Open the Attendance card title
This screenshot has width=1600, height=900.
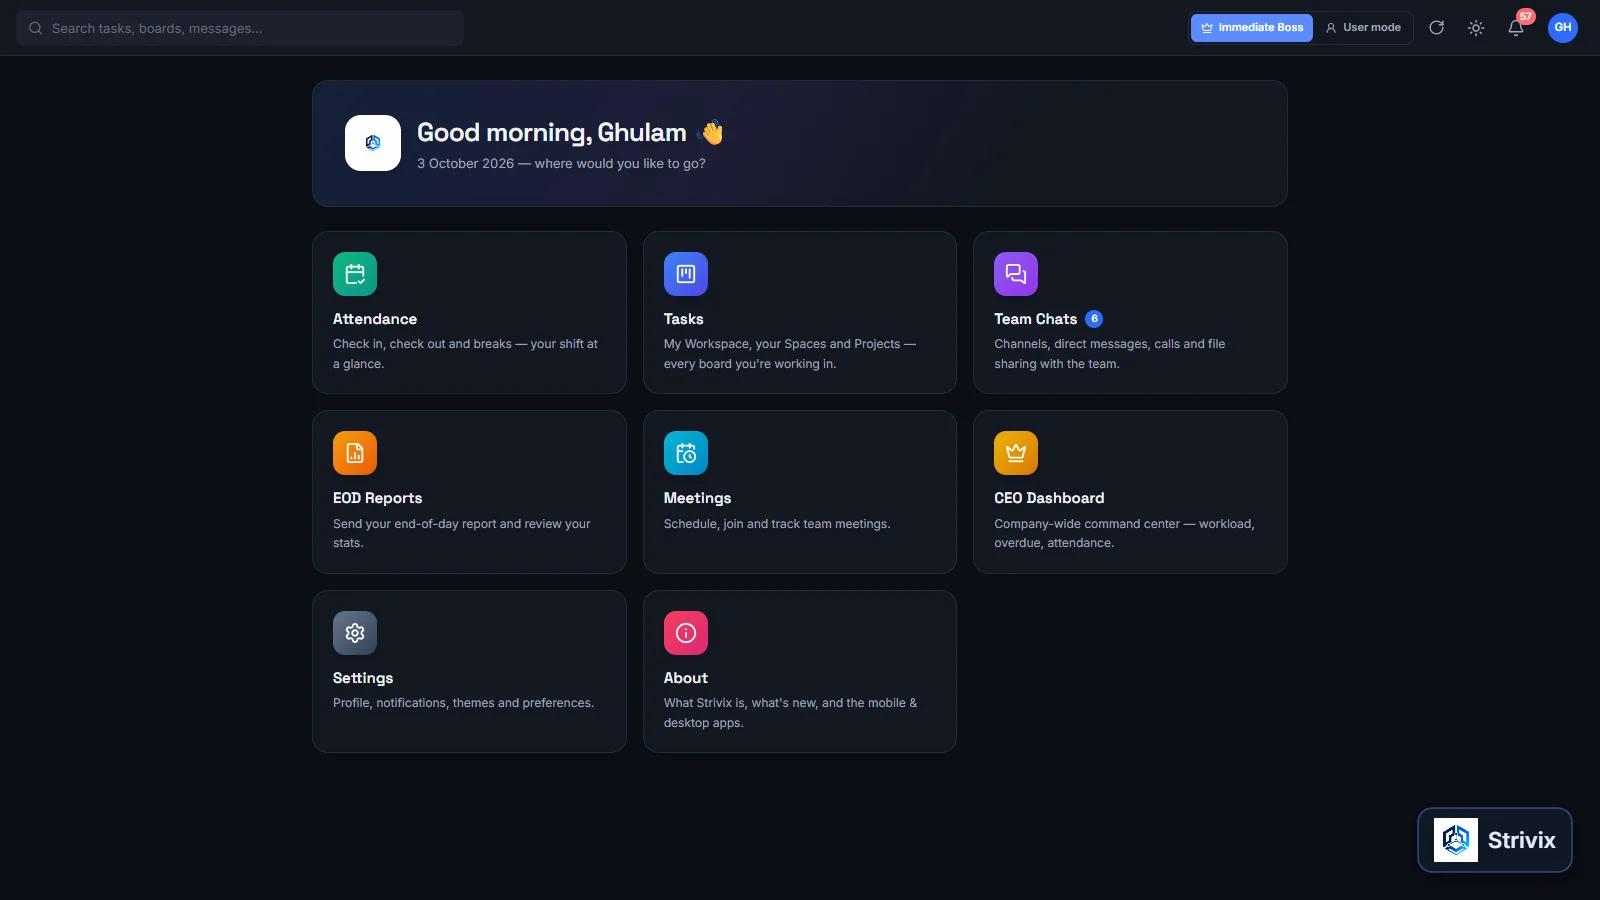375,319
